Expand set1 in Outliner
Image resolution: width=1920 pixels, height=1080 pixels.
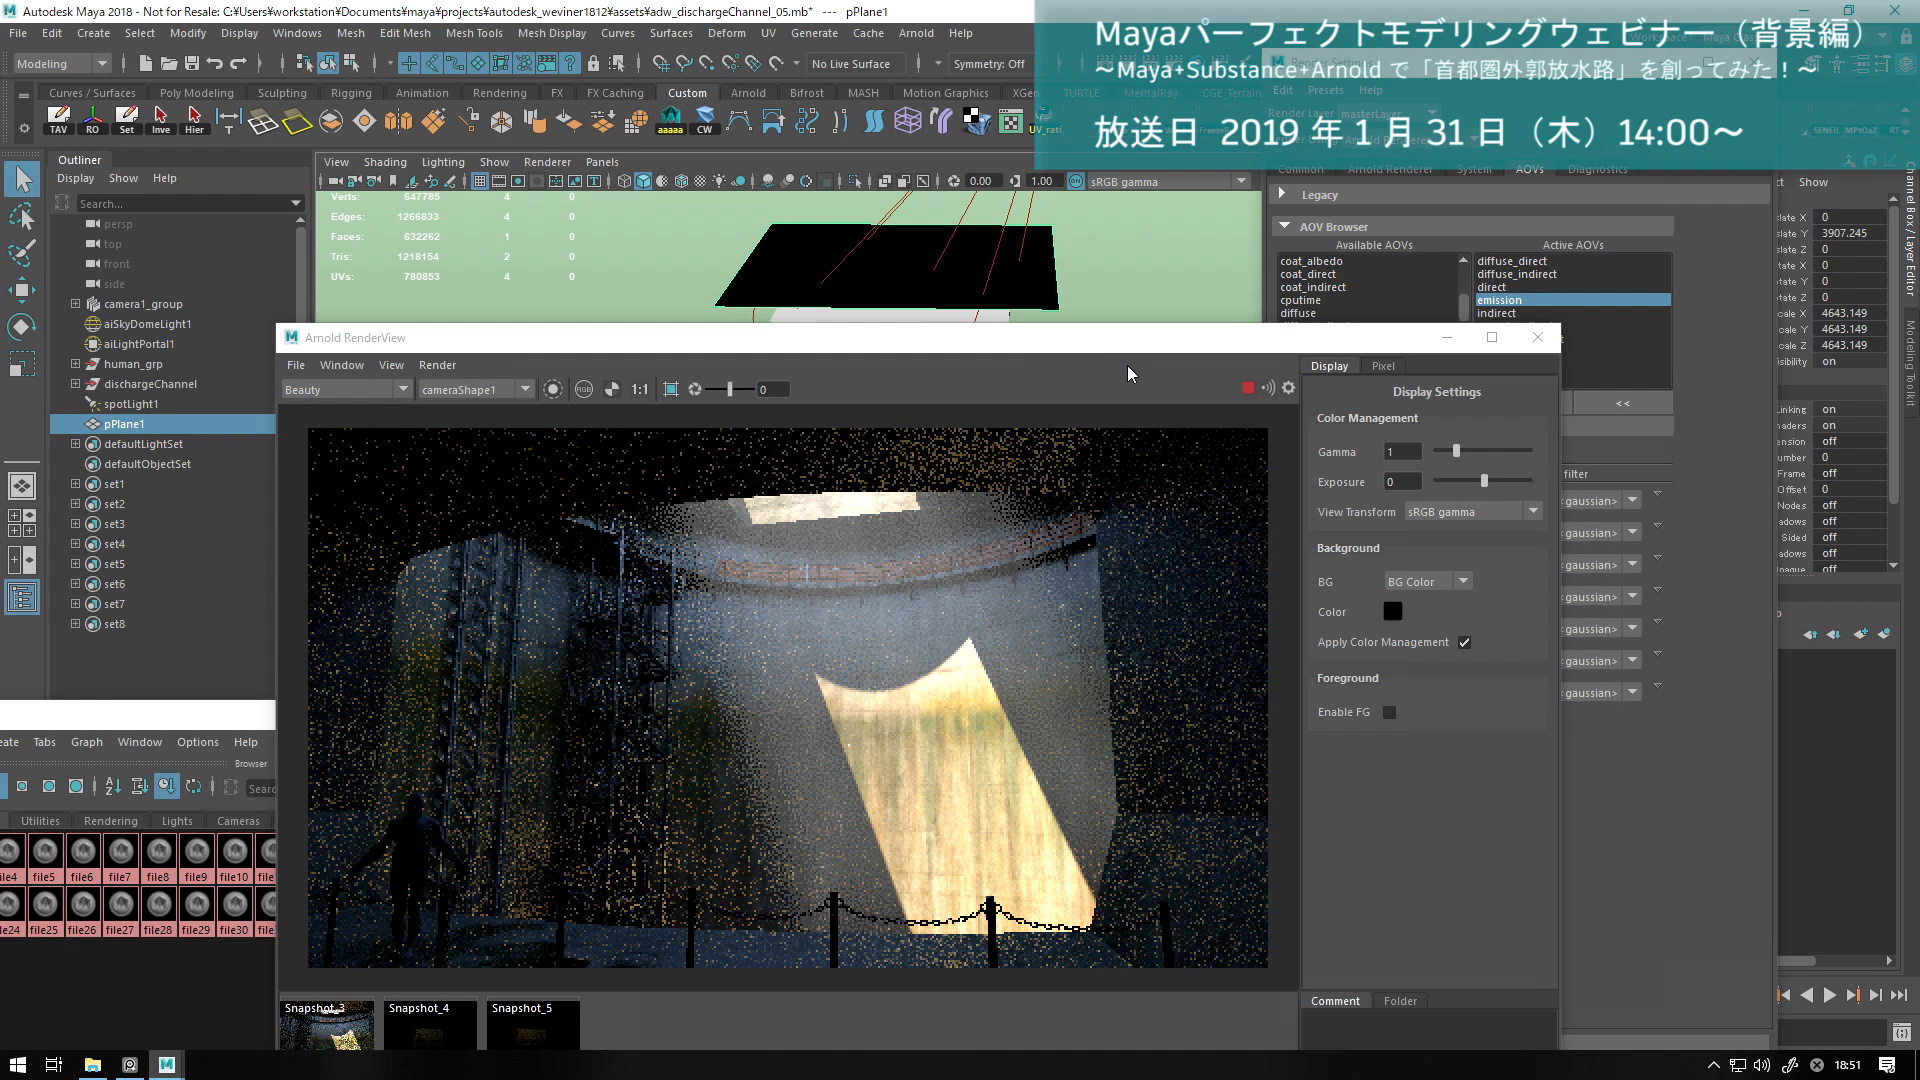tap(75, 484)
